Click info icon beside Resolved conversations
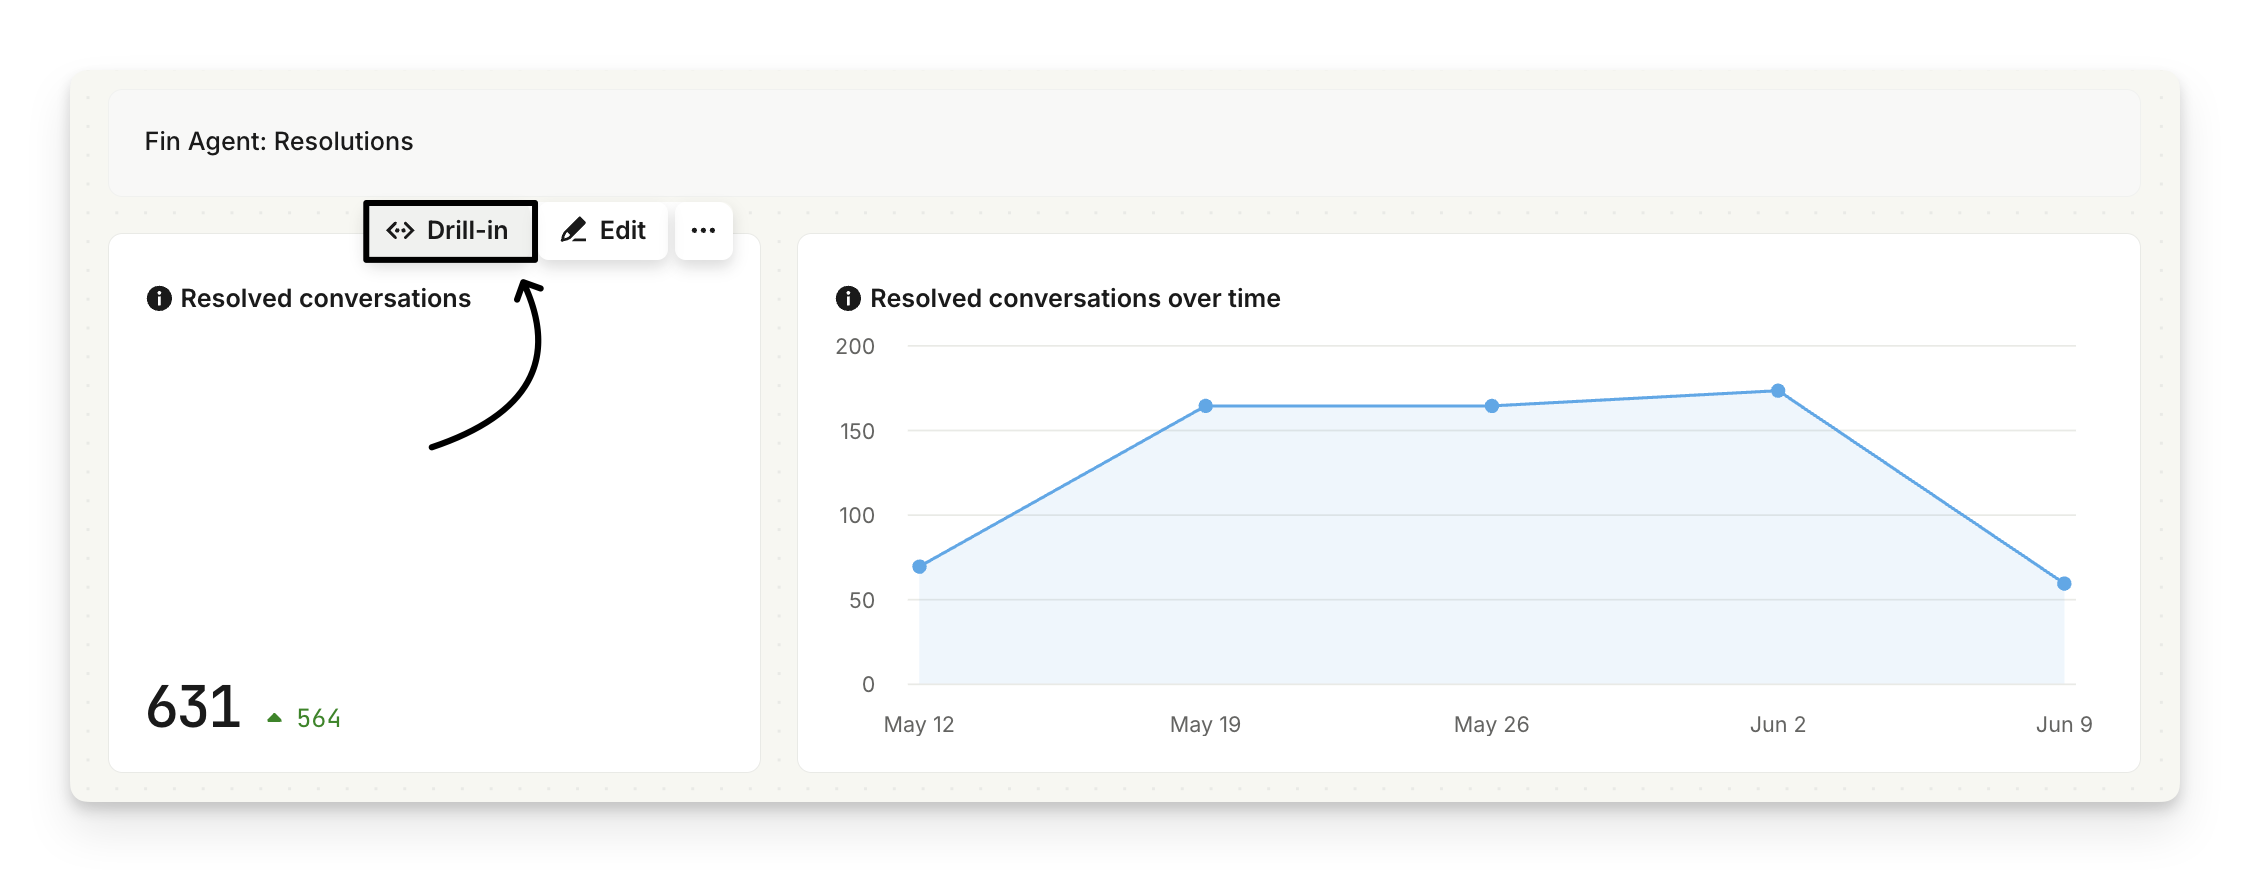2250x872 pixels. pyautogui.click(x=159, y=299)
